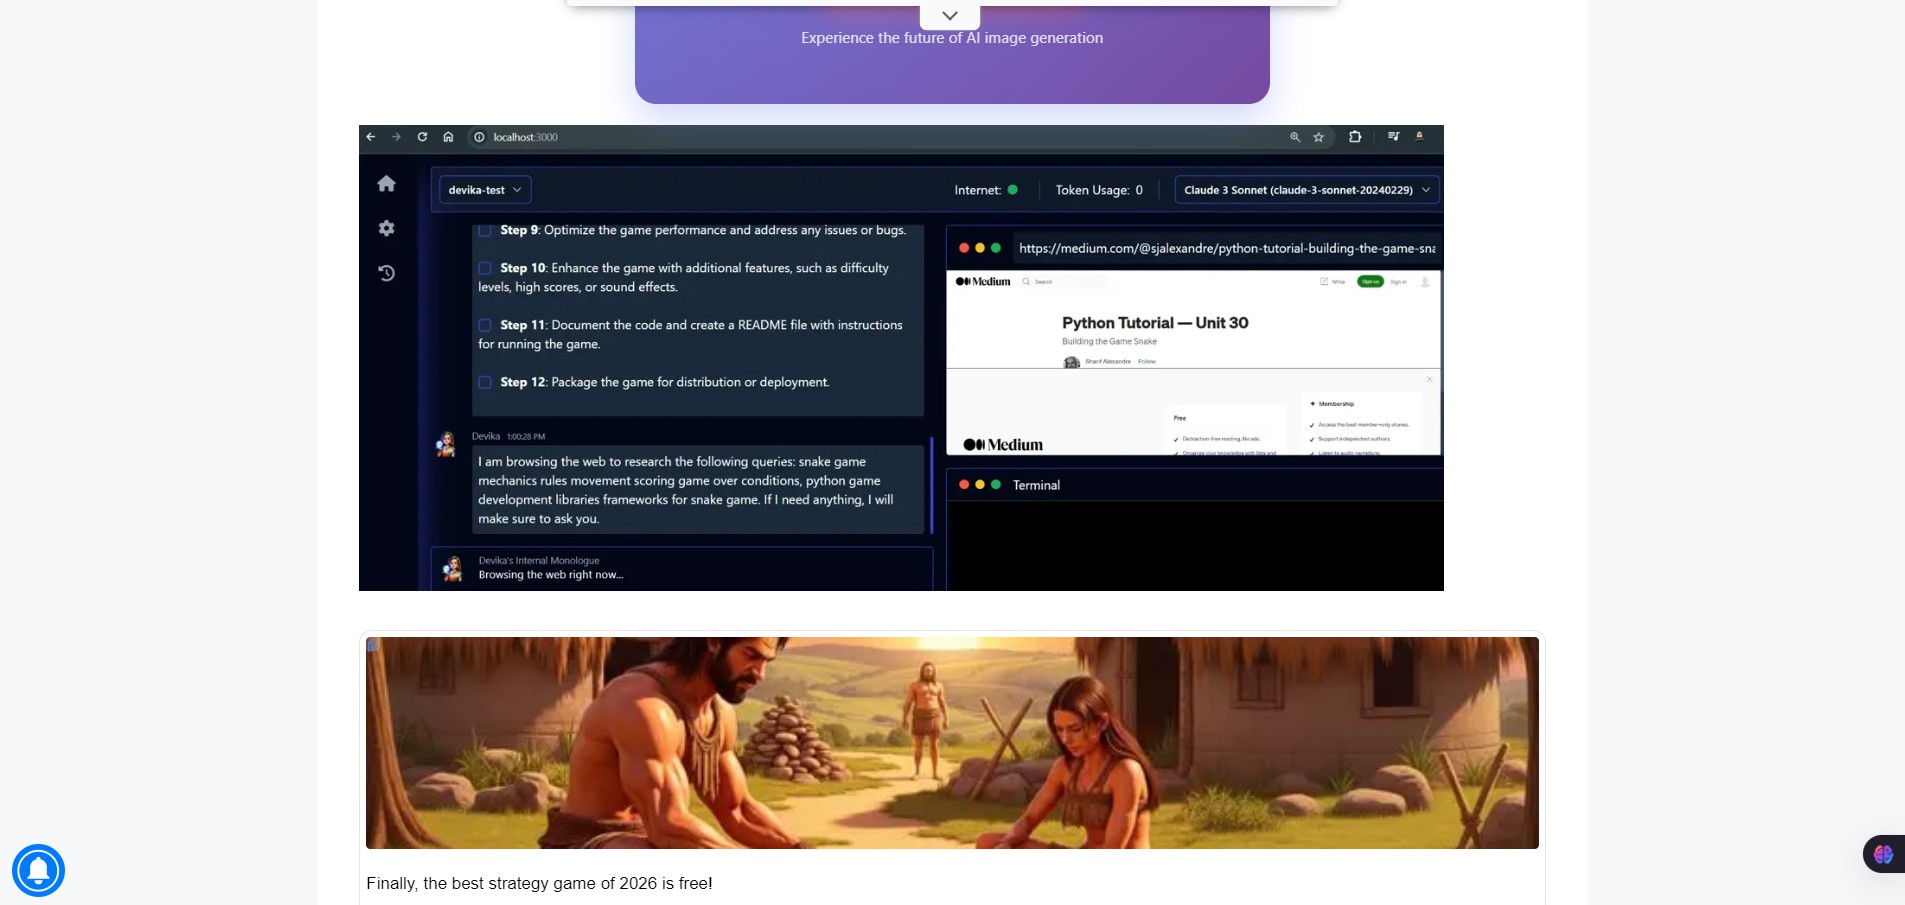Click the green Sign up button on Medium
The height and width of the screenshot is (905, 1905).
(1370, 282)
